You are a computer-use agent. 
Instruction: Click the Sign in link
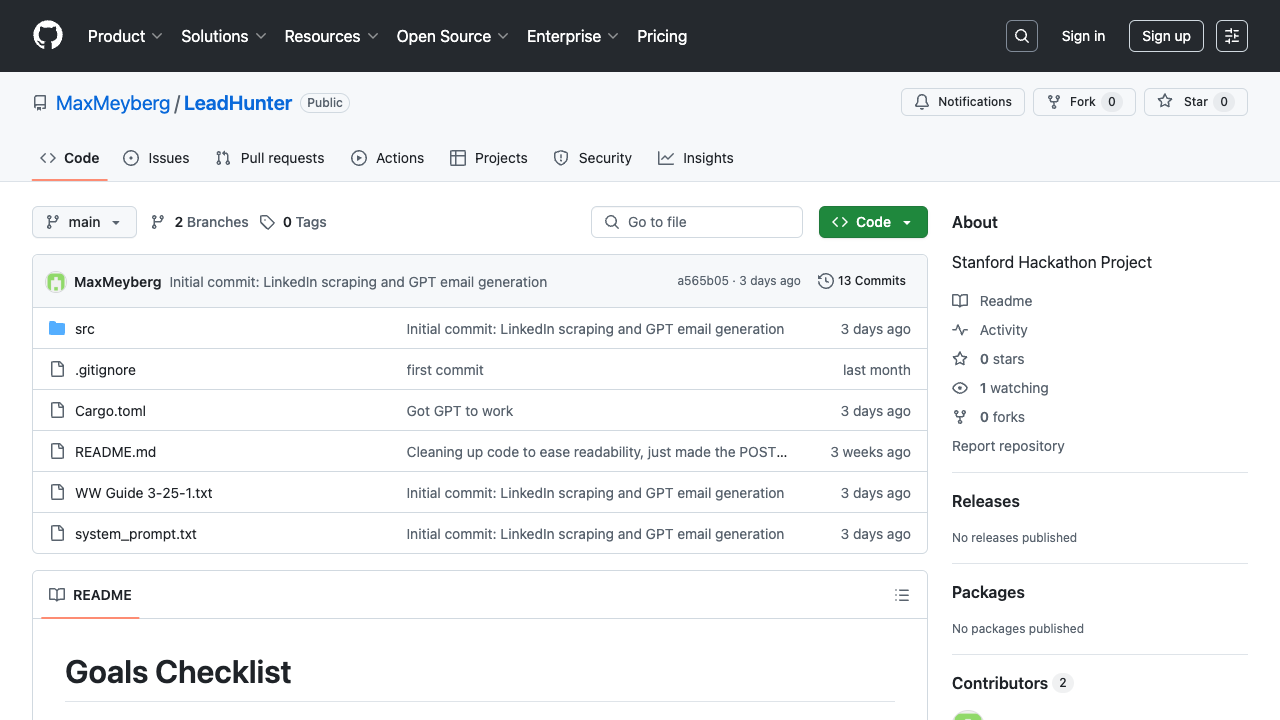(1083, 36)
